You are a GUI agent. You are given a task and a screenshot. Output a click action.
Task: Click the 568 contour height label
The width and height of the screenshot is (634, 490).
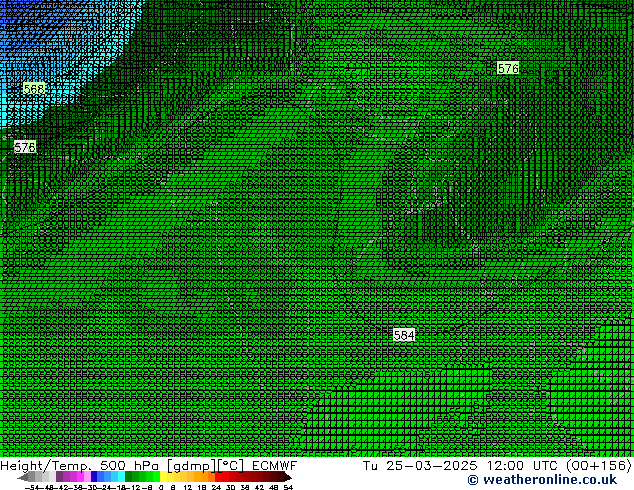click(x=34, y=89)
